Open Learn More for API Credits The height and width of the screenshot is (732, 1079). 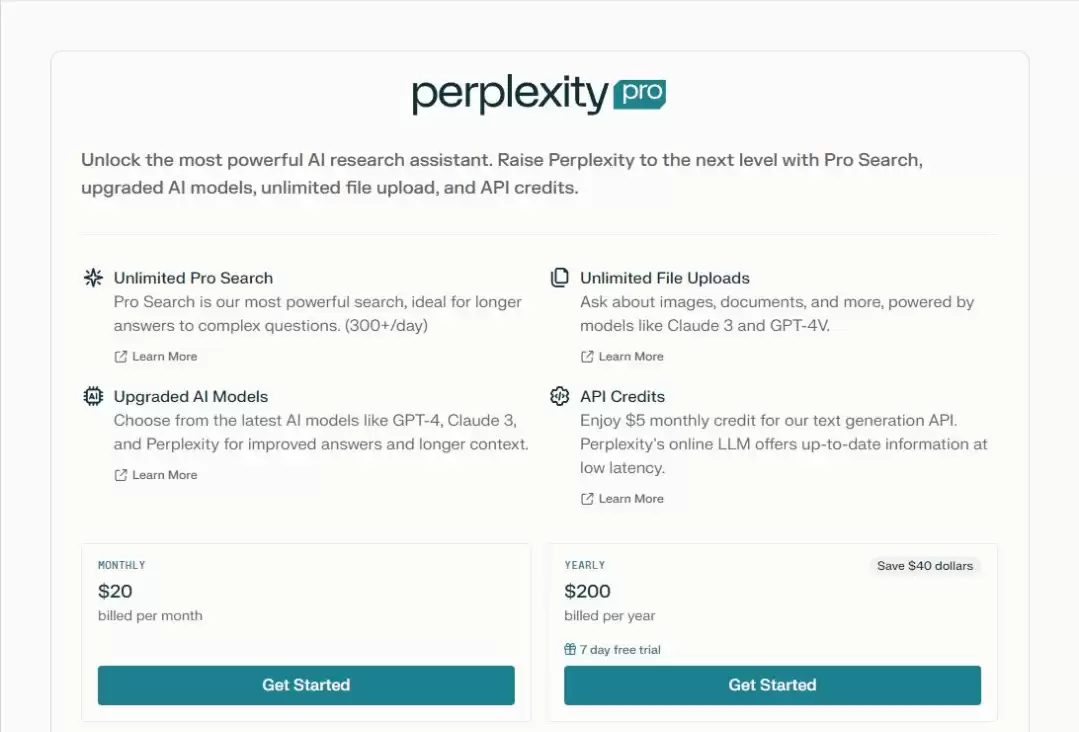[x=631, y=499]
